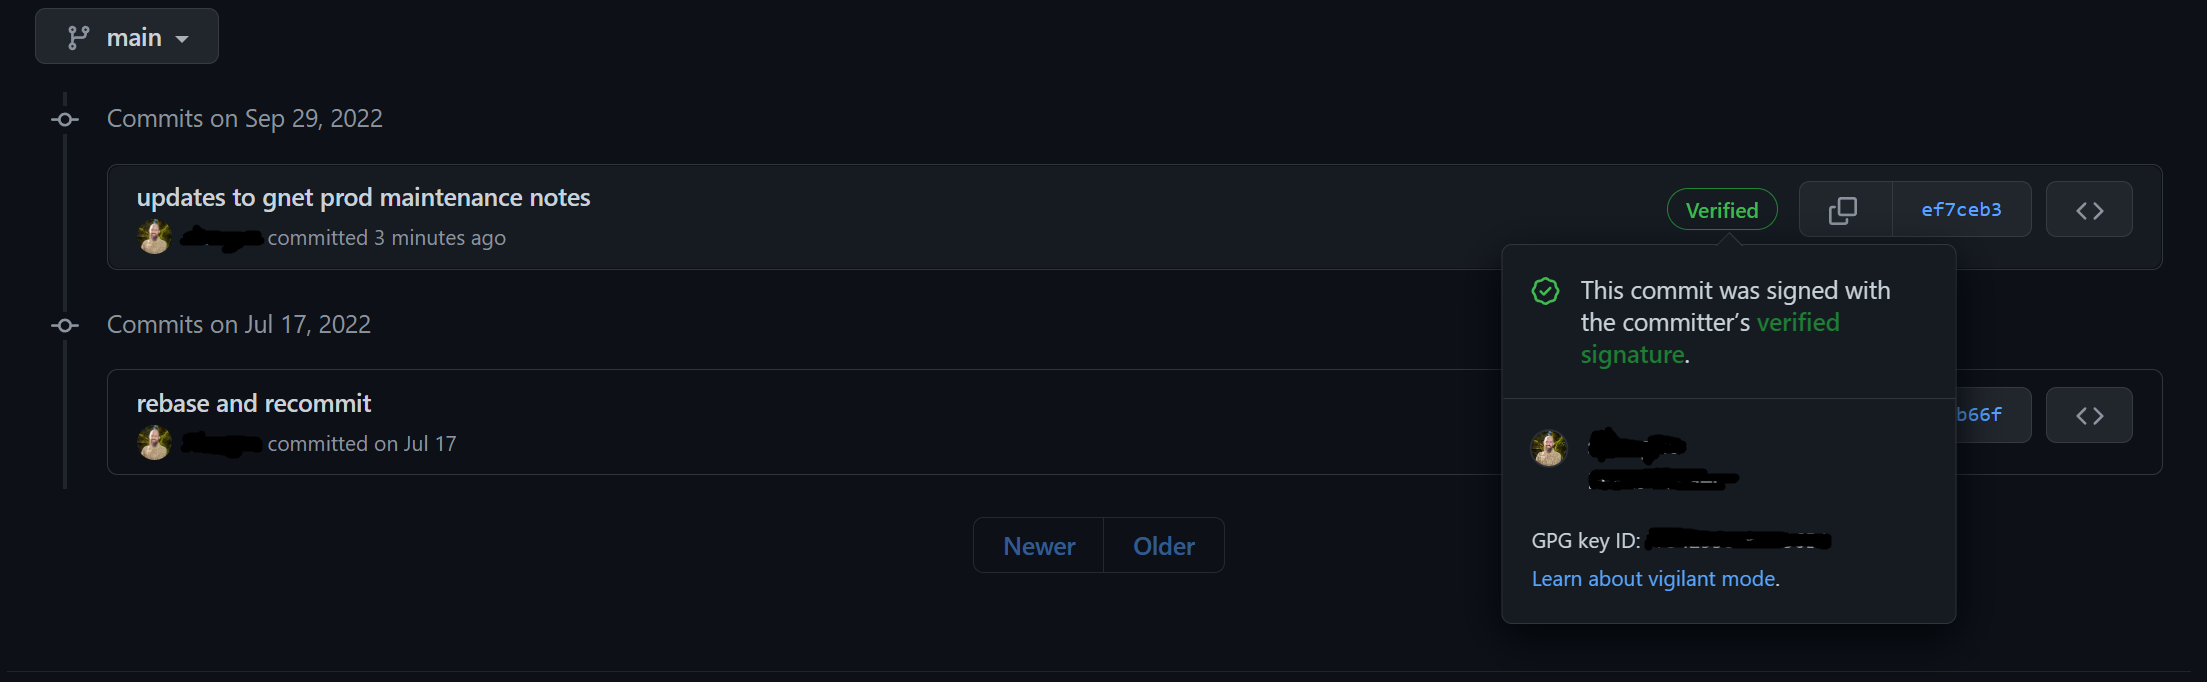Browse repository code at commit ef7ceb3
This screenshot has width=2207, height=682.
(2088, 209)
